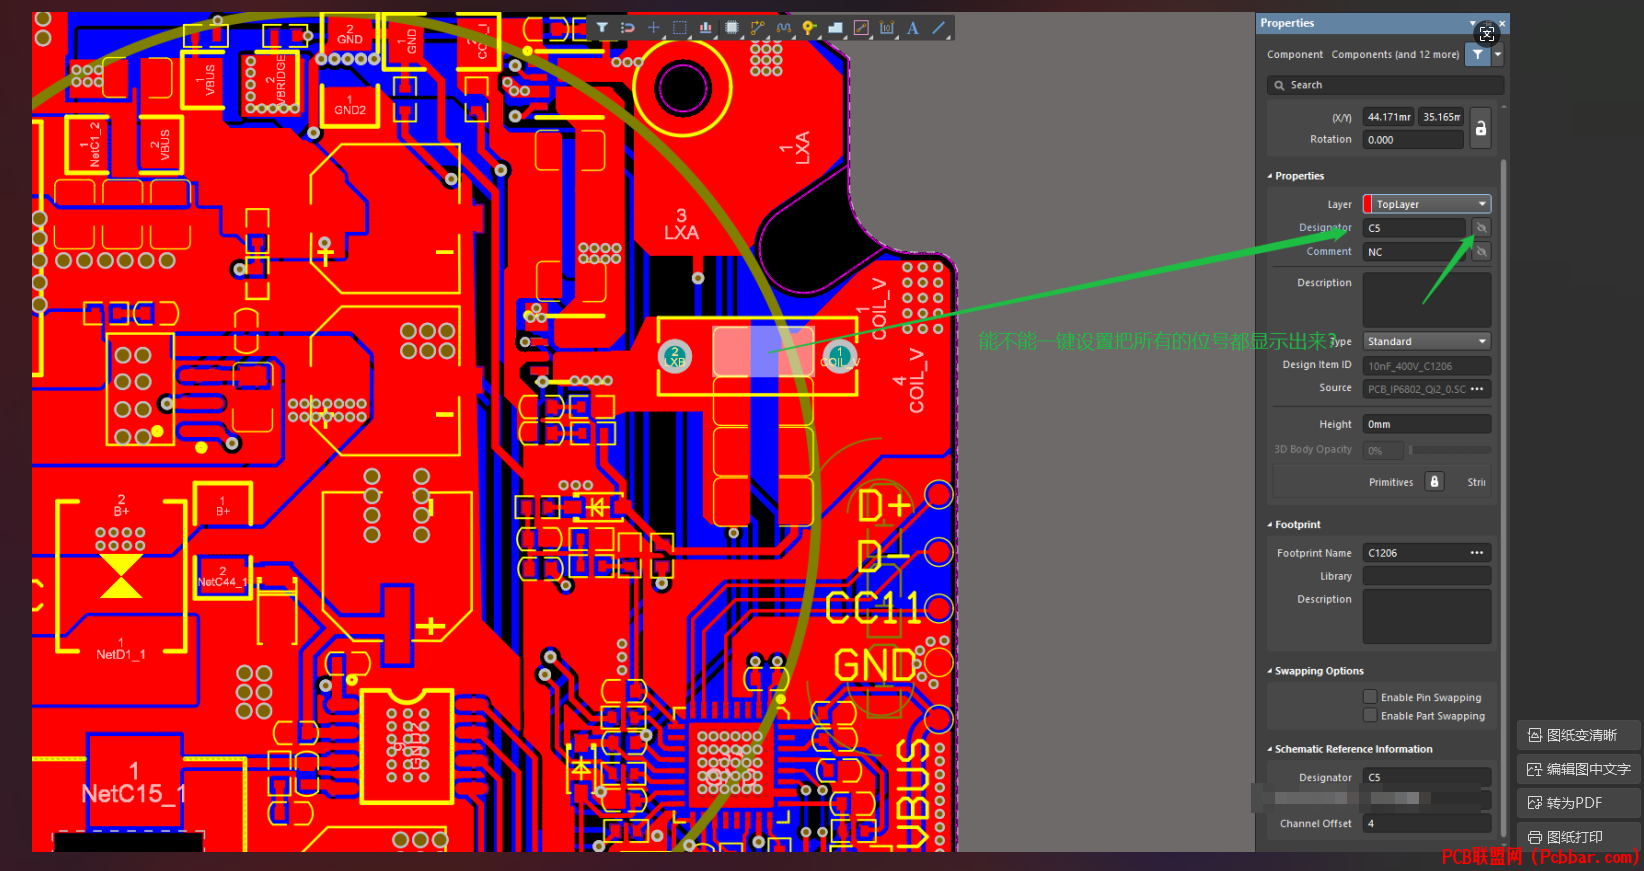This screenshot has height=871, width=1644.
Task: Click the 图纸打印 button
Action: 1578,837
